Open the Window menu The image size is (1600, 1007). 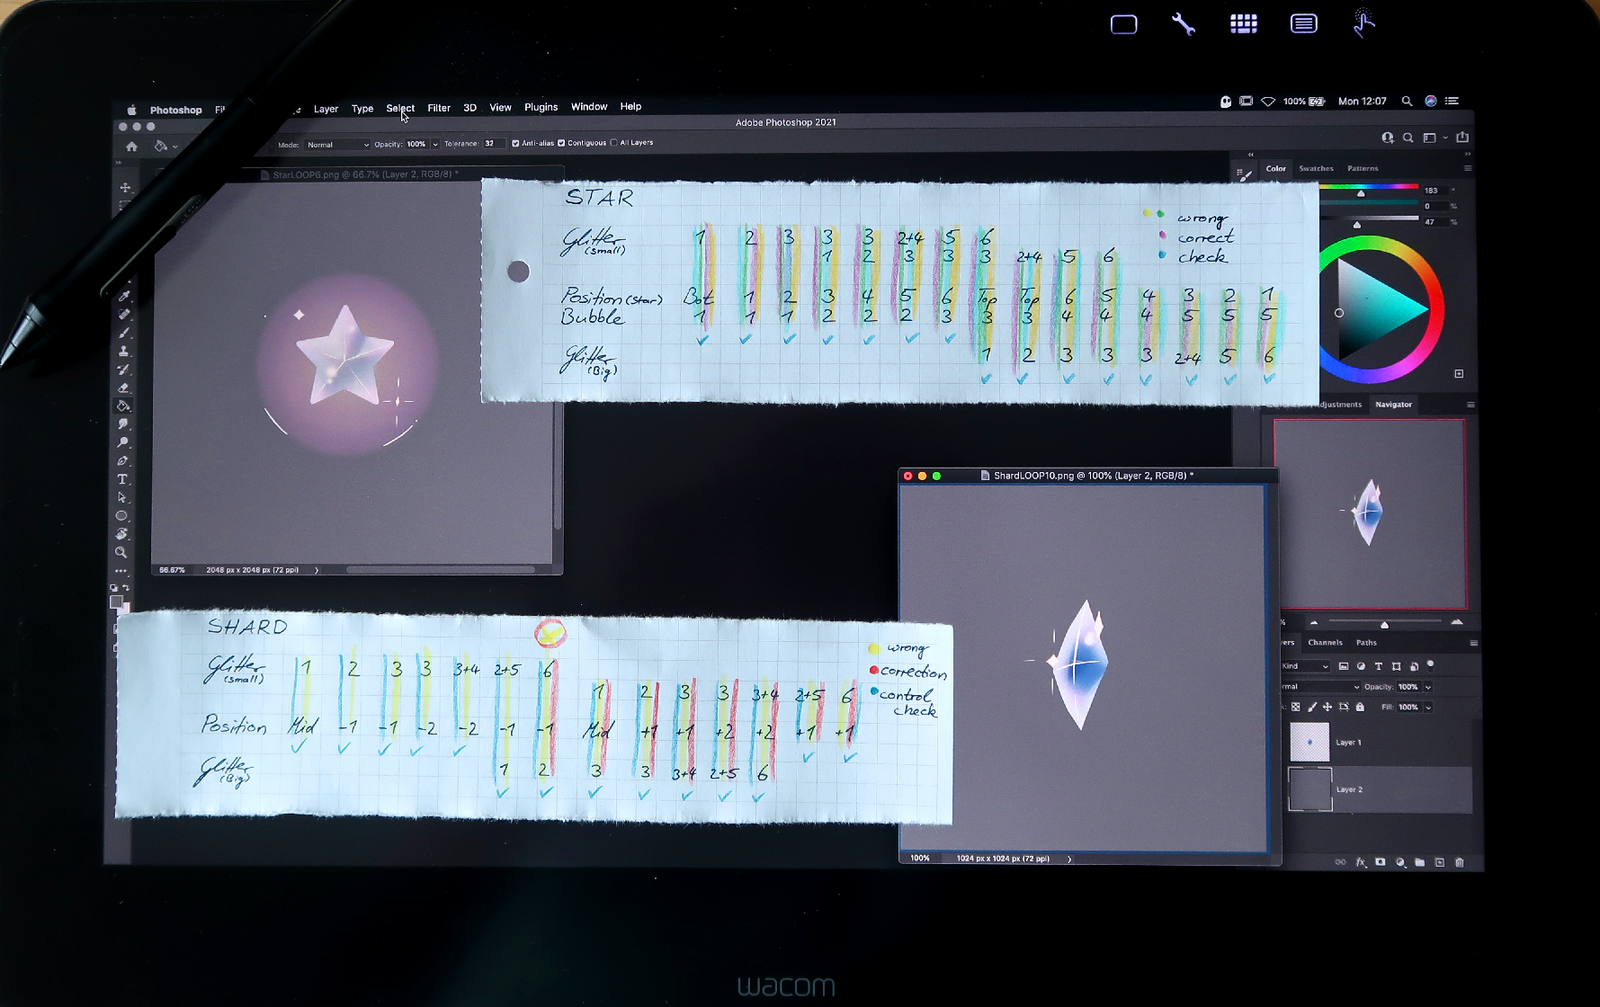(589, 107)
